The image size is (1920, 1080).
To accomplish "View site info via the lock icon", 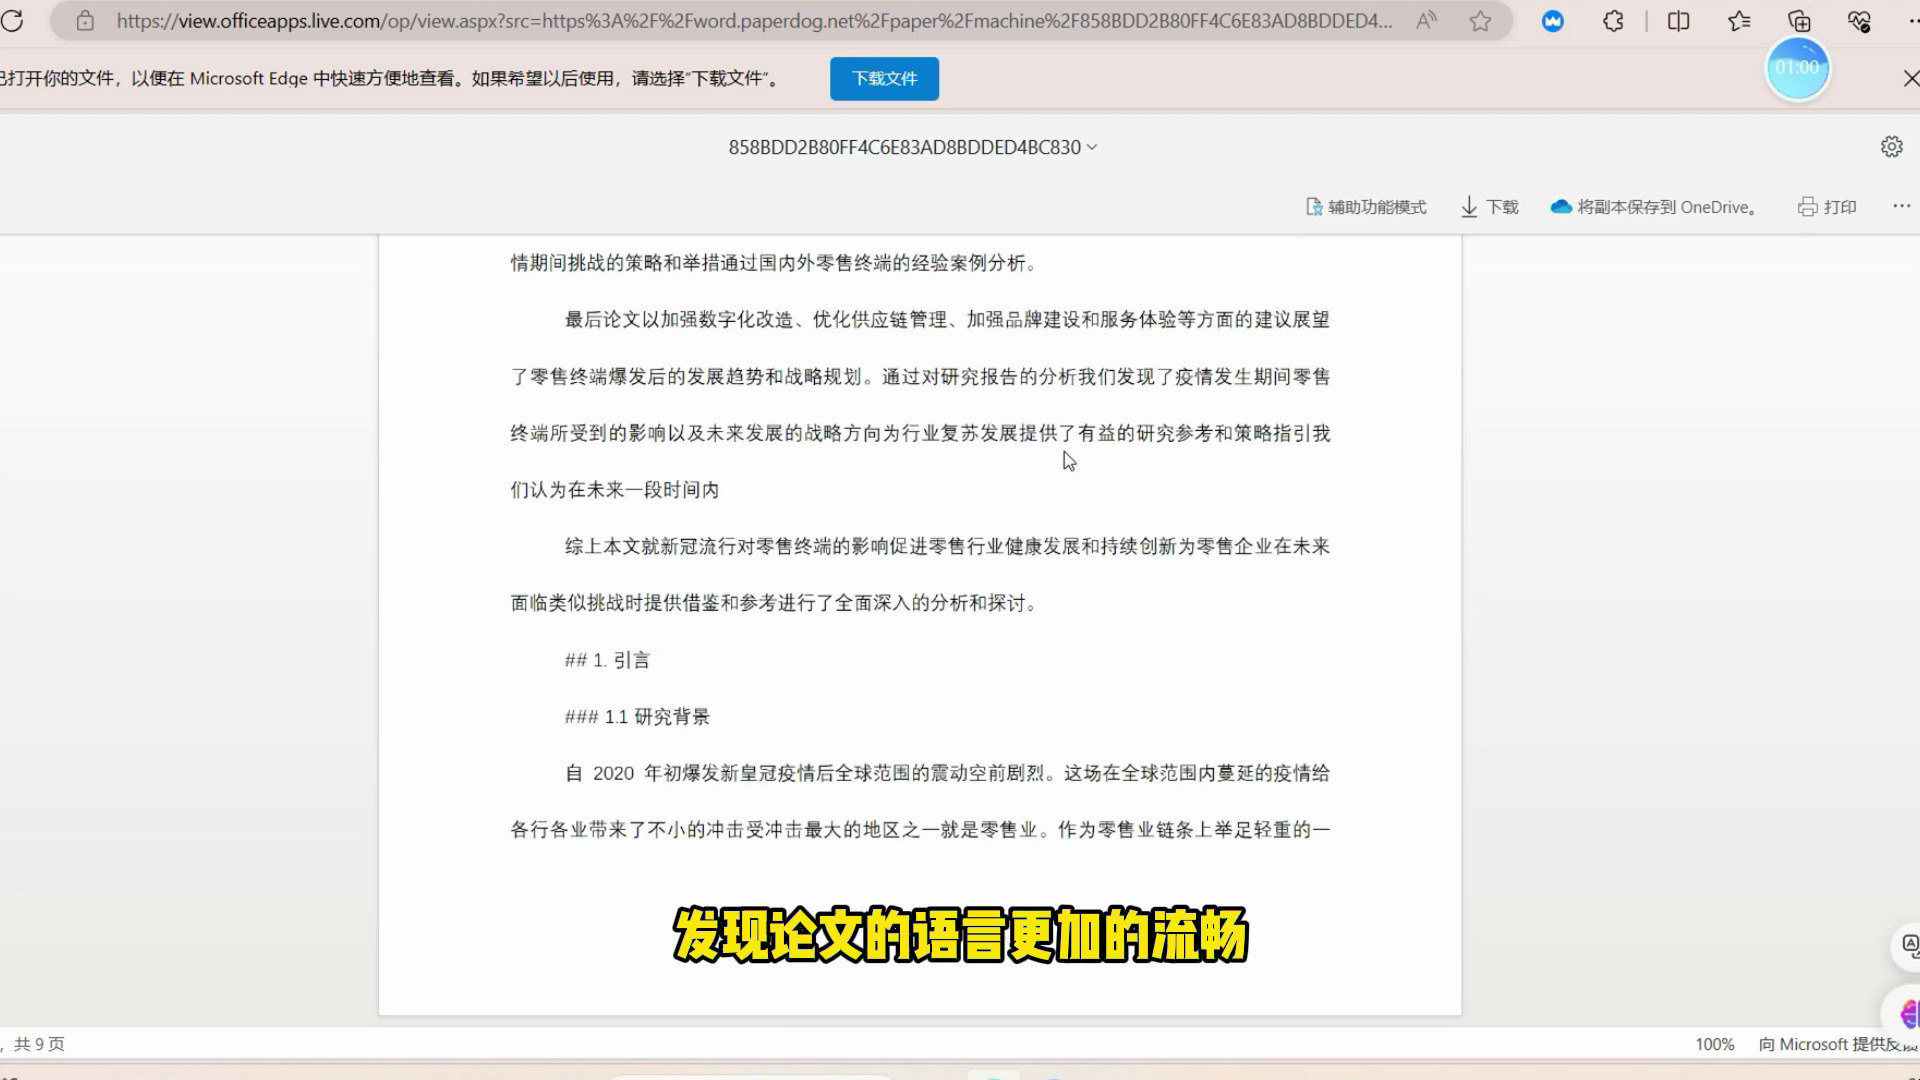I will click(x=85, y=21).
